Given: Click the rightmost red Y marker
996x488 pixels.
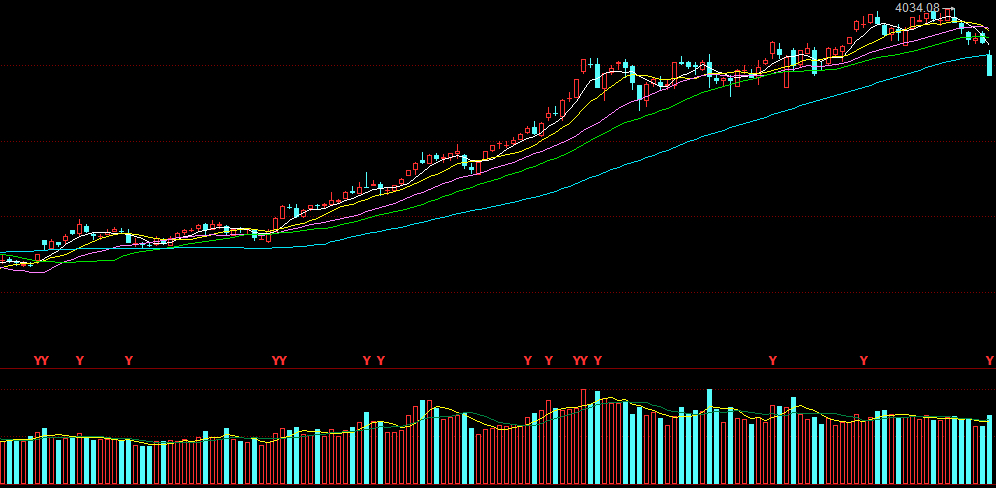Looking at the screenshot, I should (988, 360).
